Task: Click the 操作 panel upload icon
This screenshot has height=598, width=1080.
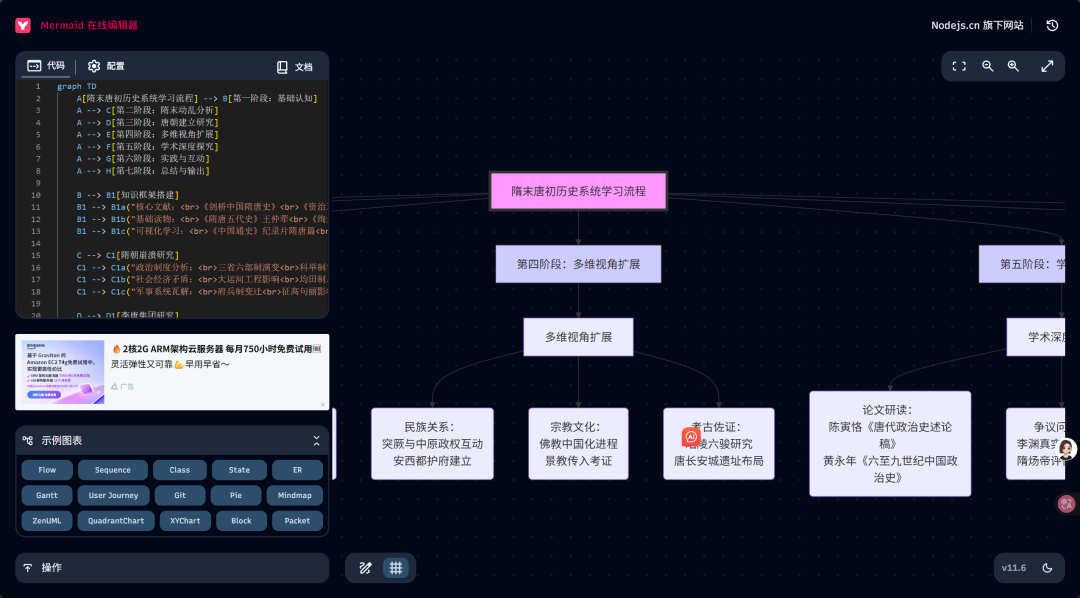Action: (28, 568)
